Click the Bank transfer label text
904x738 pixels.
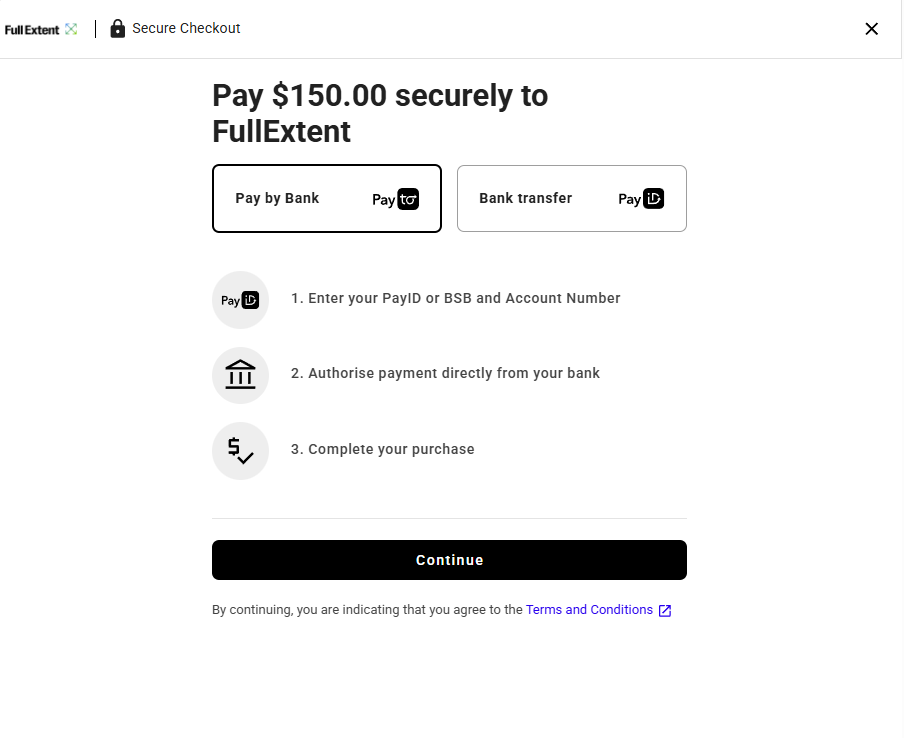tap(526, 198)
